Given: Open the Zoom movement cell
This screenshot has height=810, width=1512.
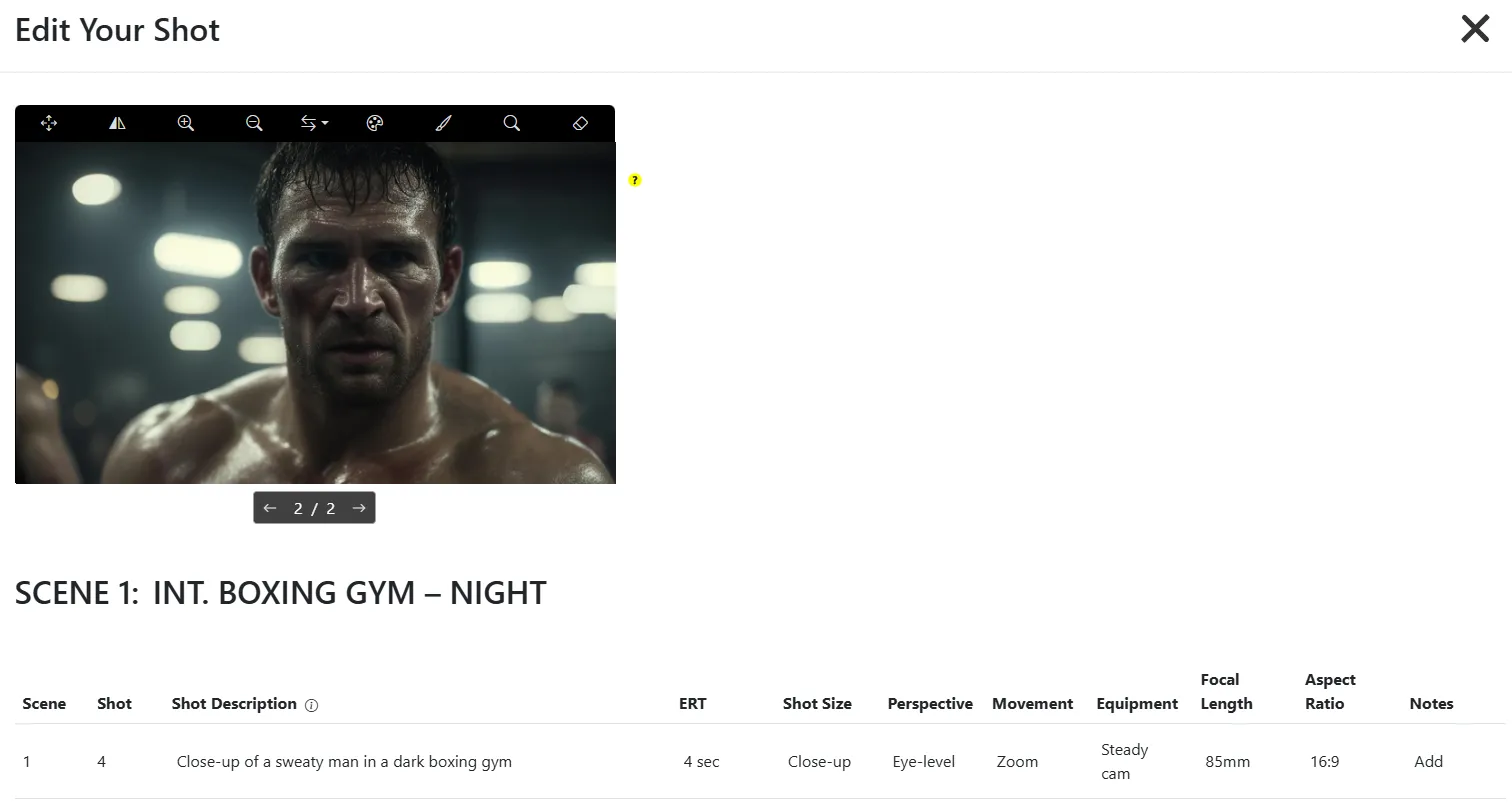Looking at the screenshot, I should (x=1017, y=762).
